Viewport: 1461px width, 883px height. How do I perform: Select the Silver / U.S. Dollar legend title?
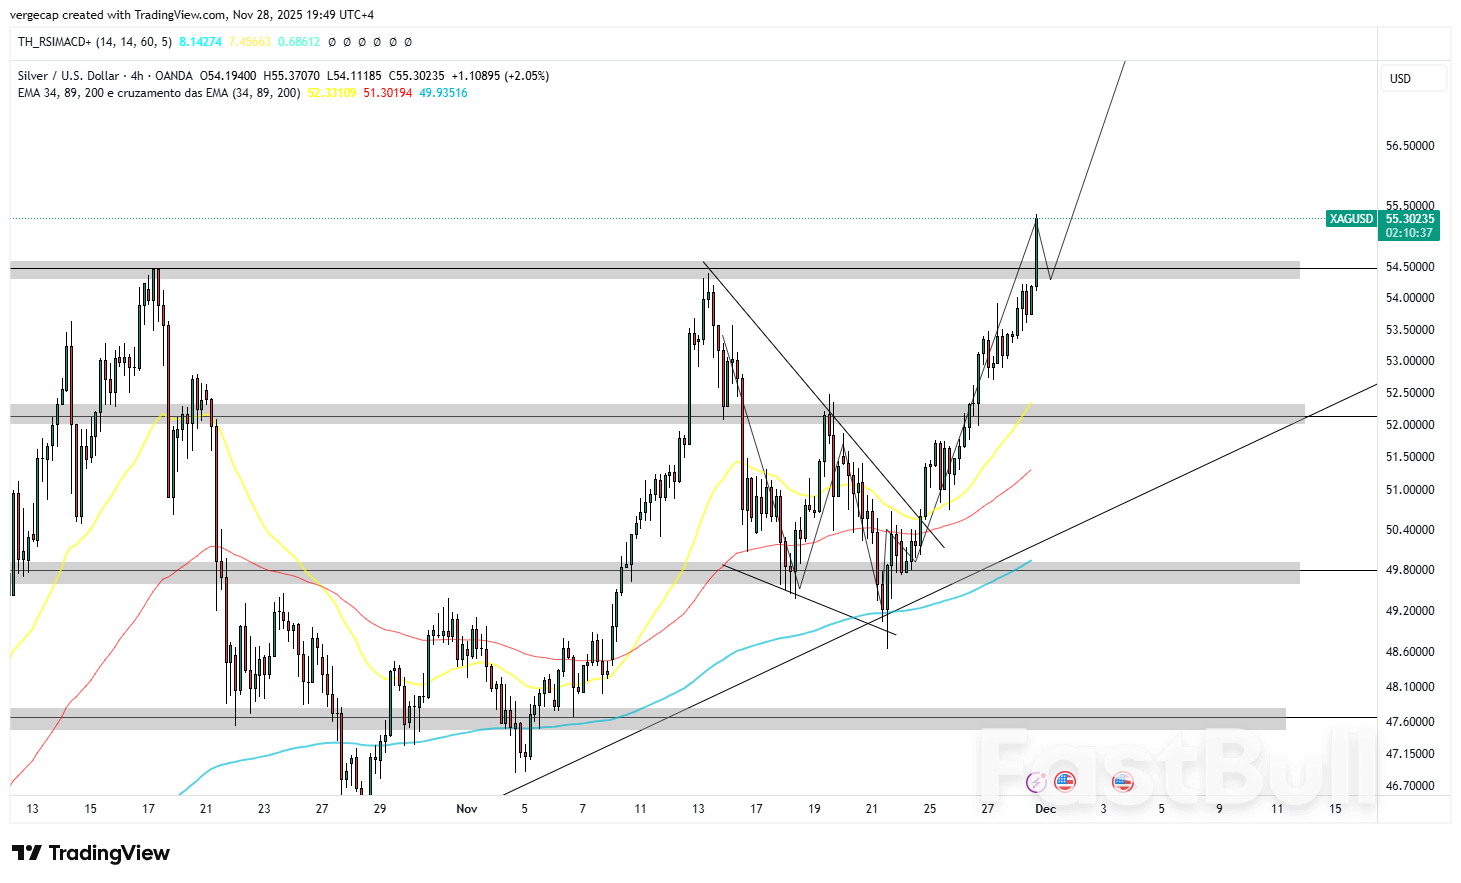pyautogui.click(x=63, y=75)
